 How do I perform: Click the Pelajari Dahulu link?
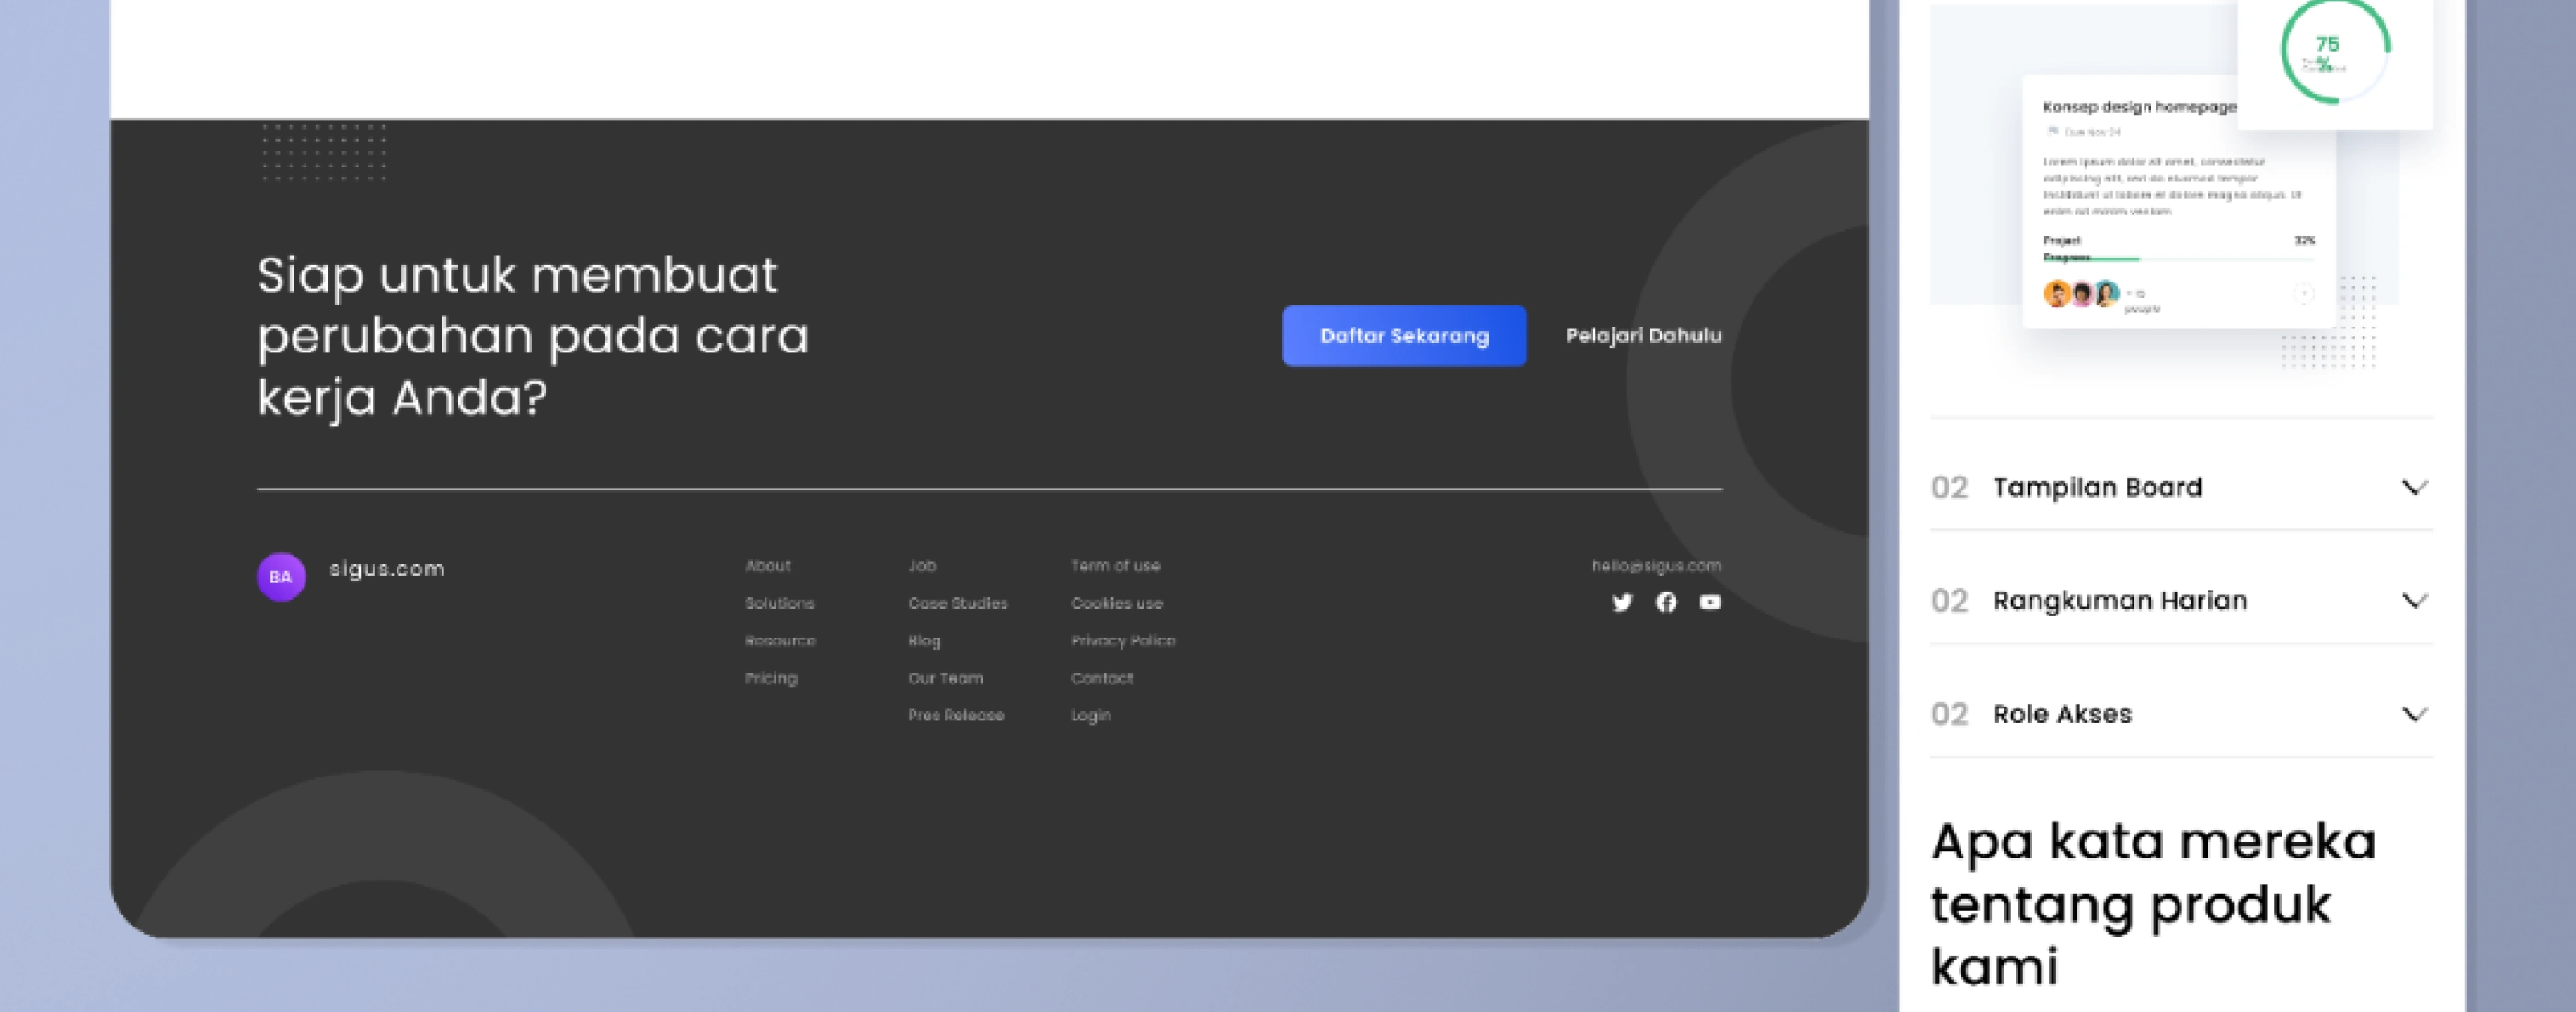[1643, 336]
